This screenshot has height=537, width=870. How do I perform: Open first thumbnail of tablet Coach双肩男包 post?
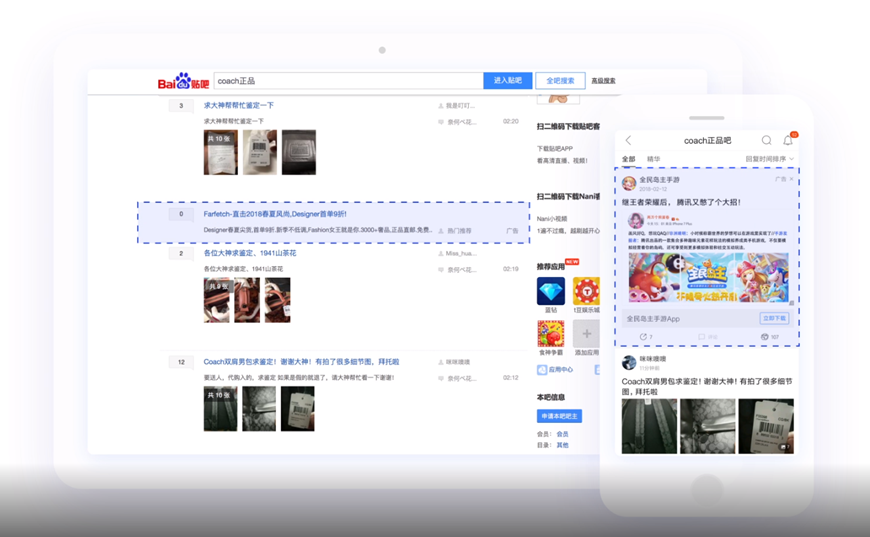click(x=220, y=409)
